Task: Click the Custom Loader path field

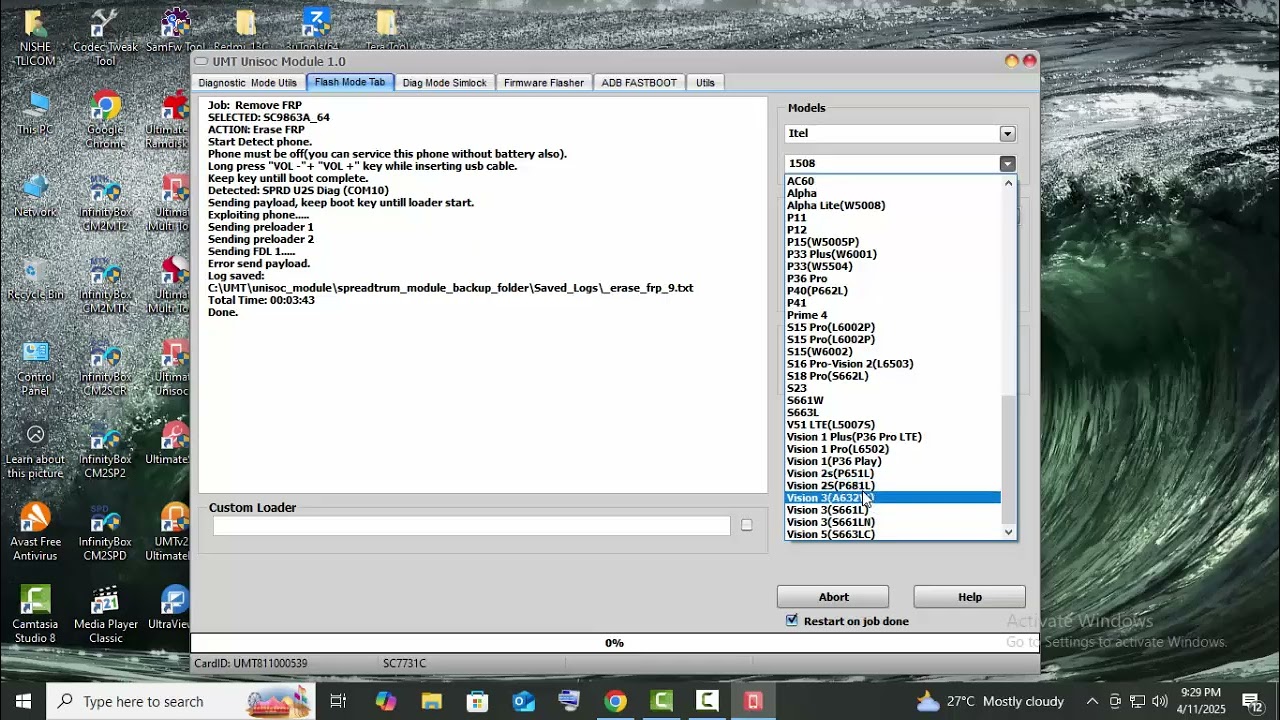Action: [471, 526]
